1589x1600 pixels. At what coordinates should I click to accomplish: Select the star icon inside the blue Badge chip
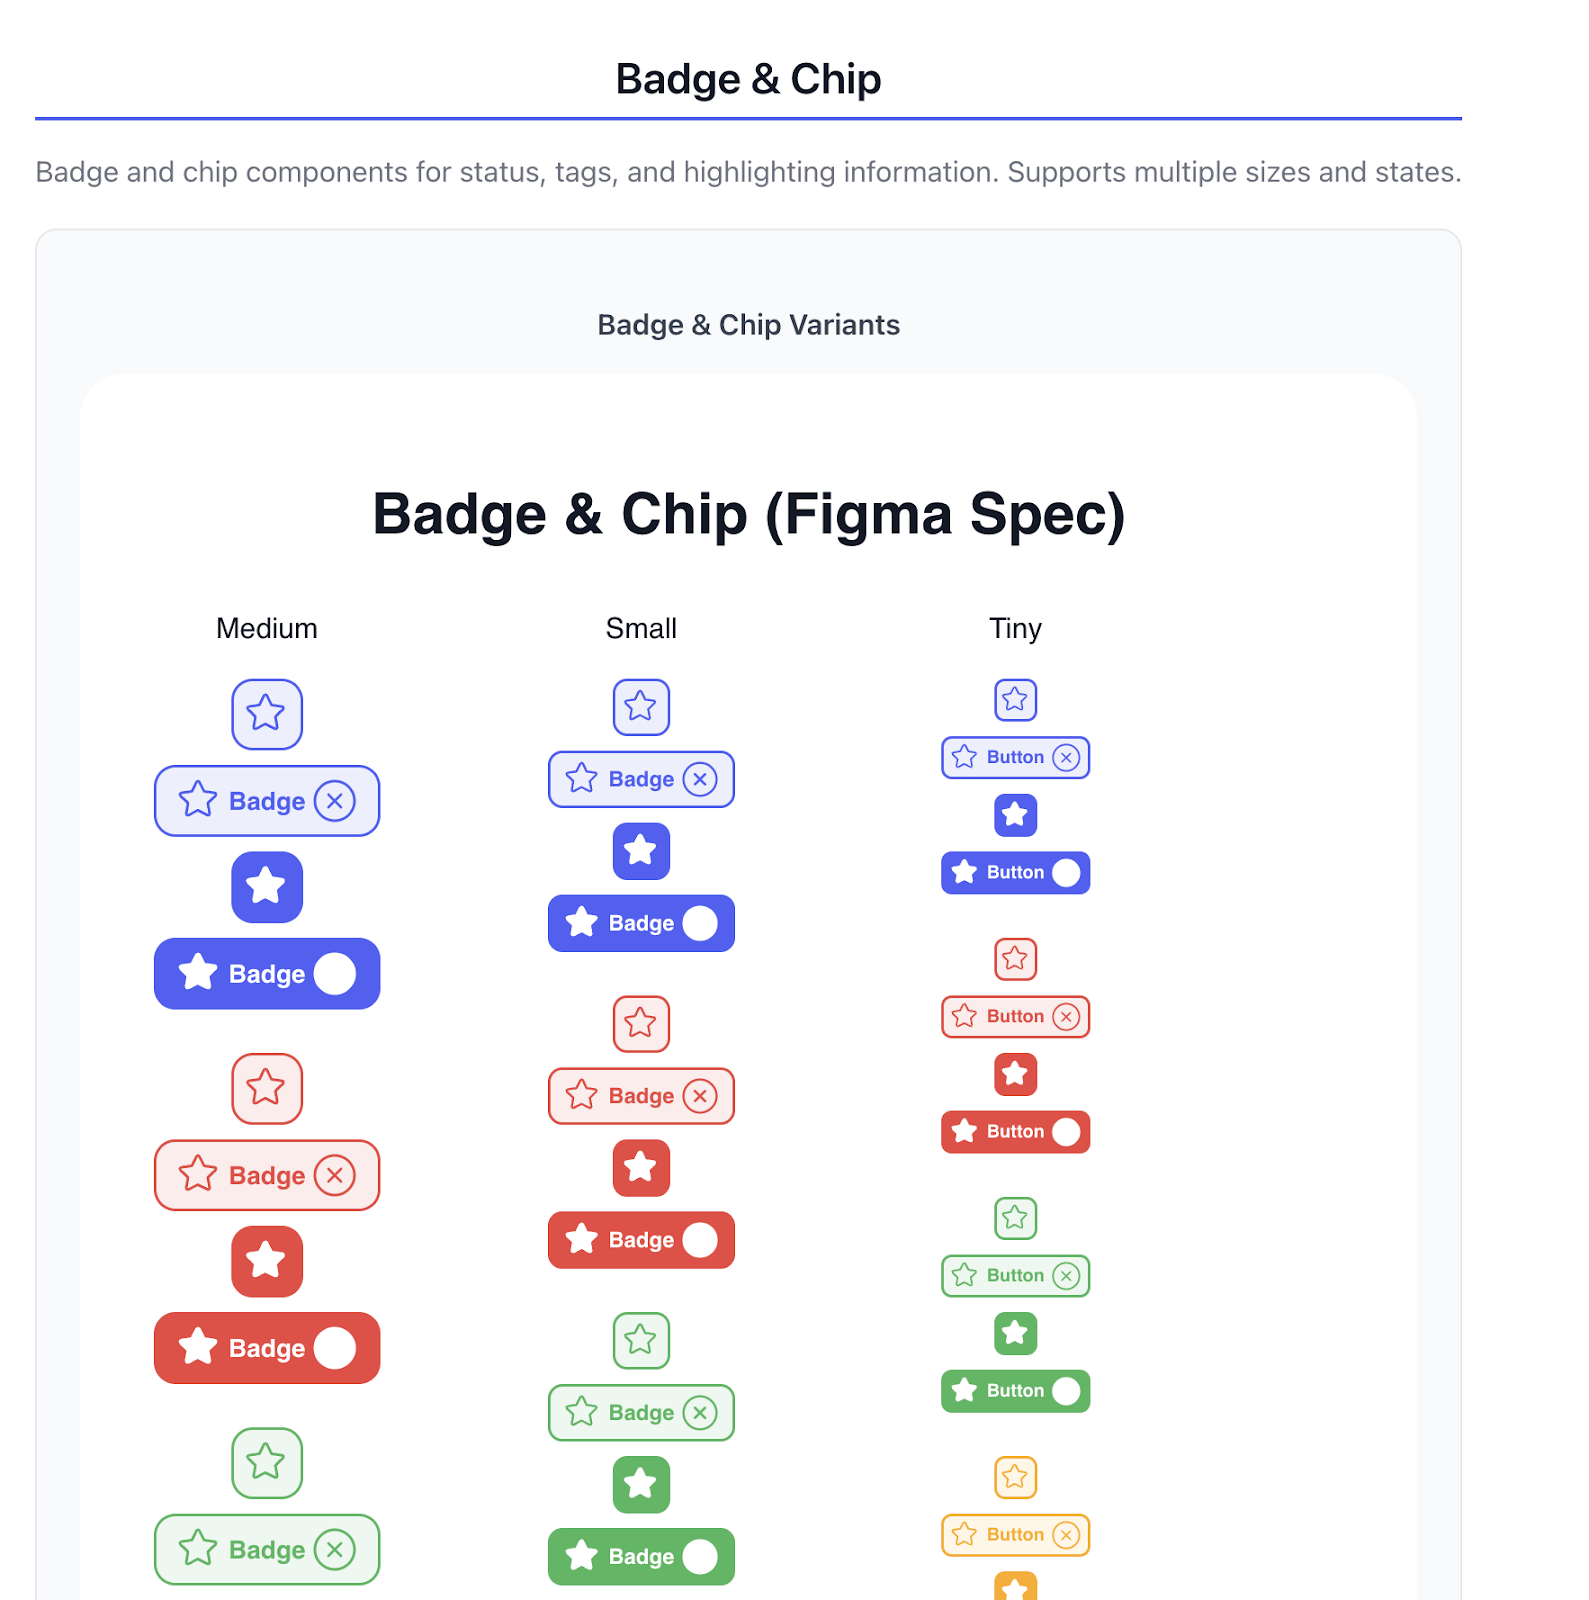(198, 800)
